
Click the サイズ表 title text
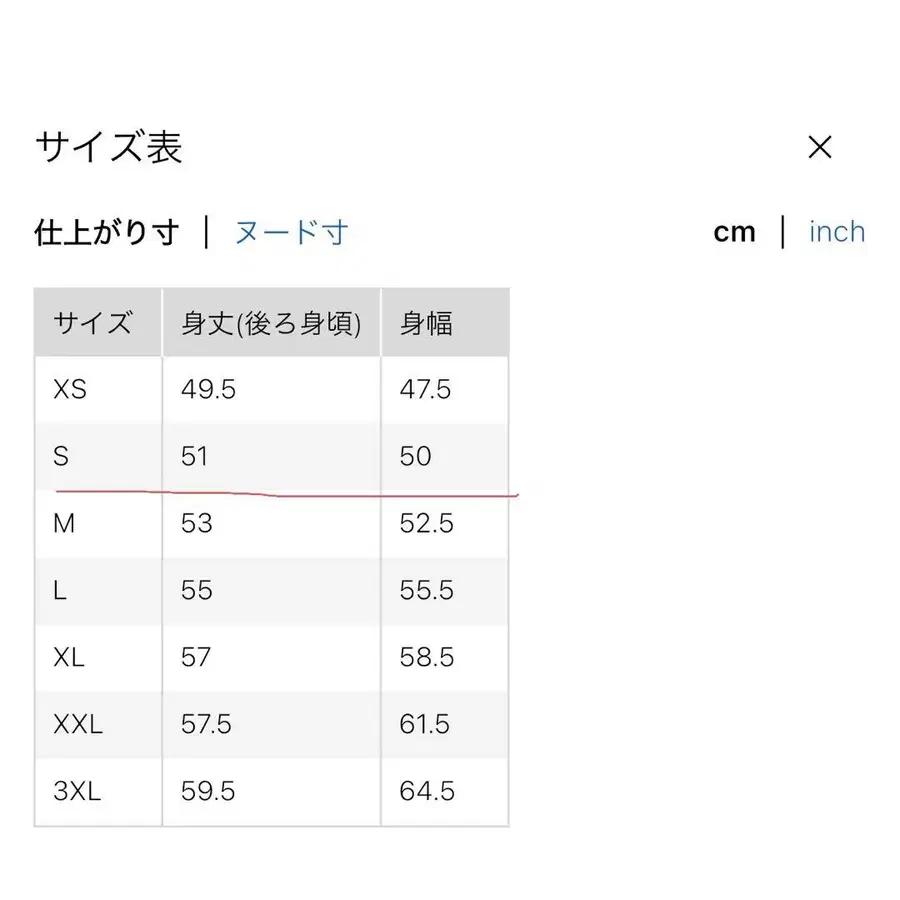pyautogui.click(x=110, y=148)
